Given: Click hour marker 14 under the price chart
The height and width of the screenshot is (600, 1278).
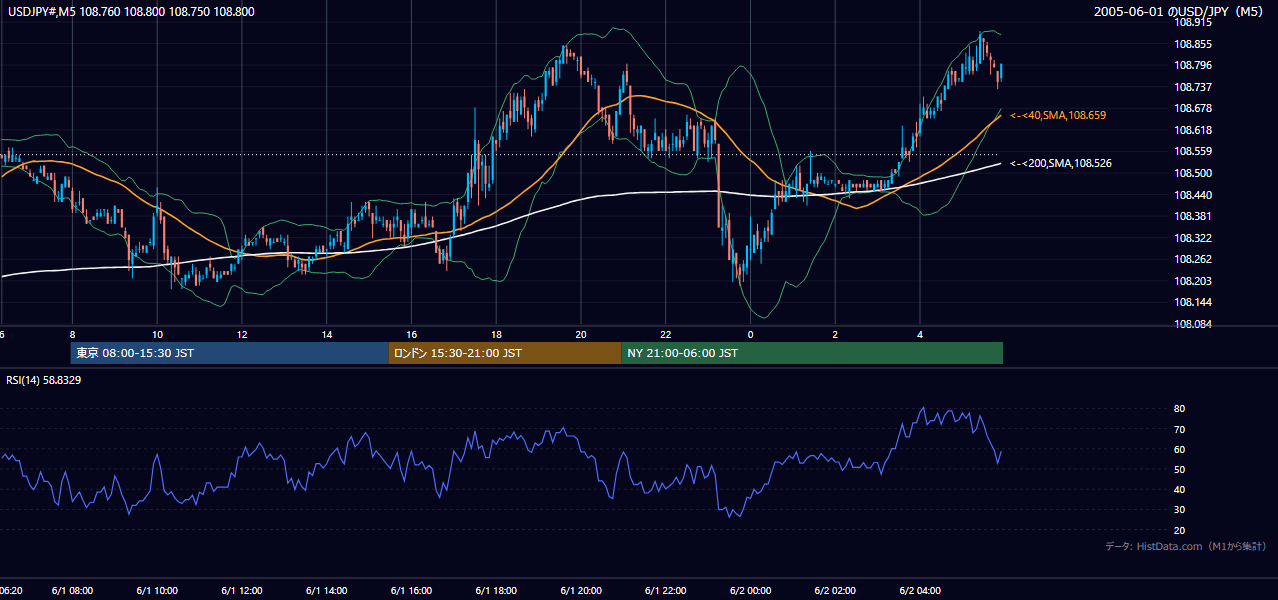Looking at the screenshot, I should coord(327,334).
